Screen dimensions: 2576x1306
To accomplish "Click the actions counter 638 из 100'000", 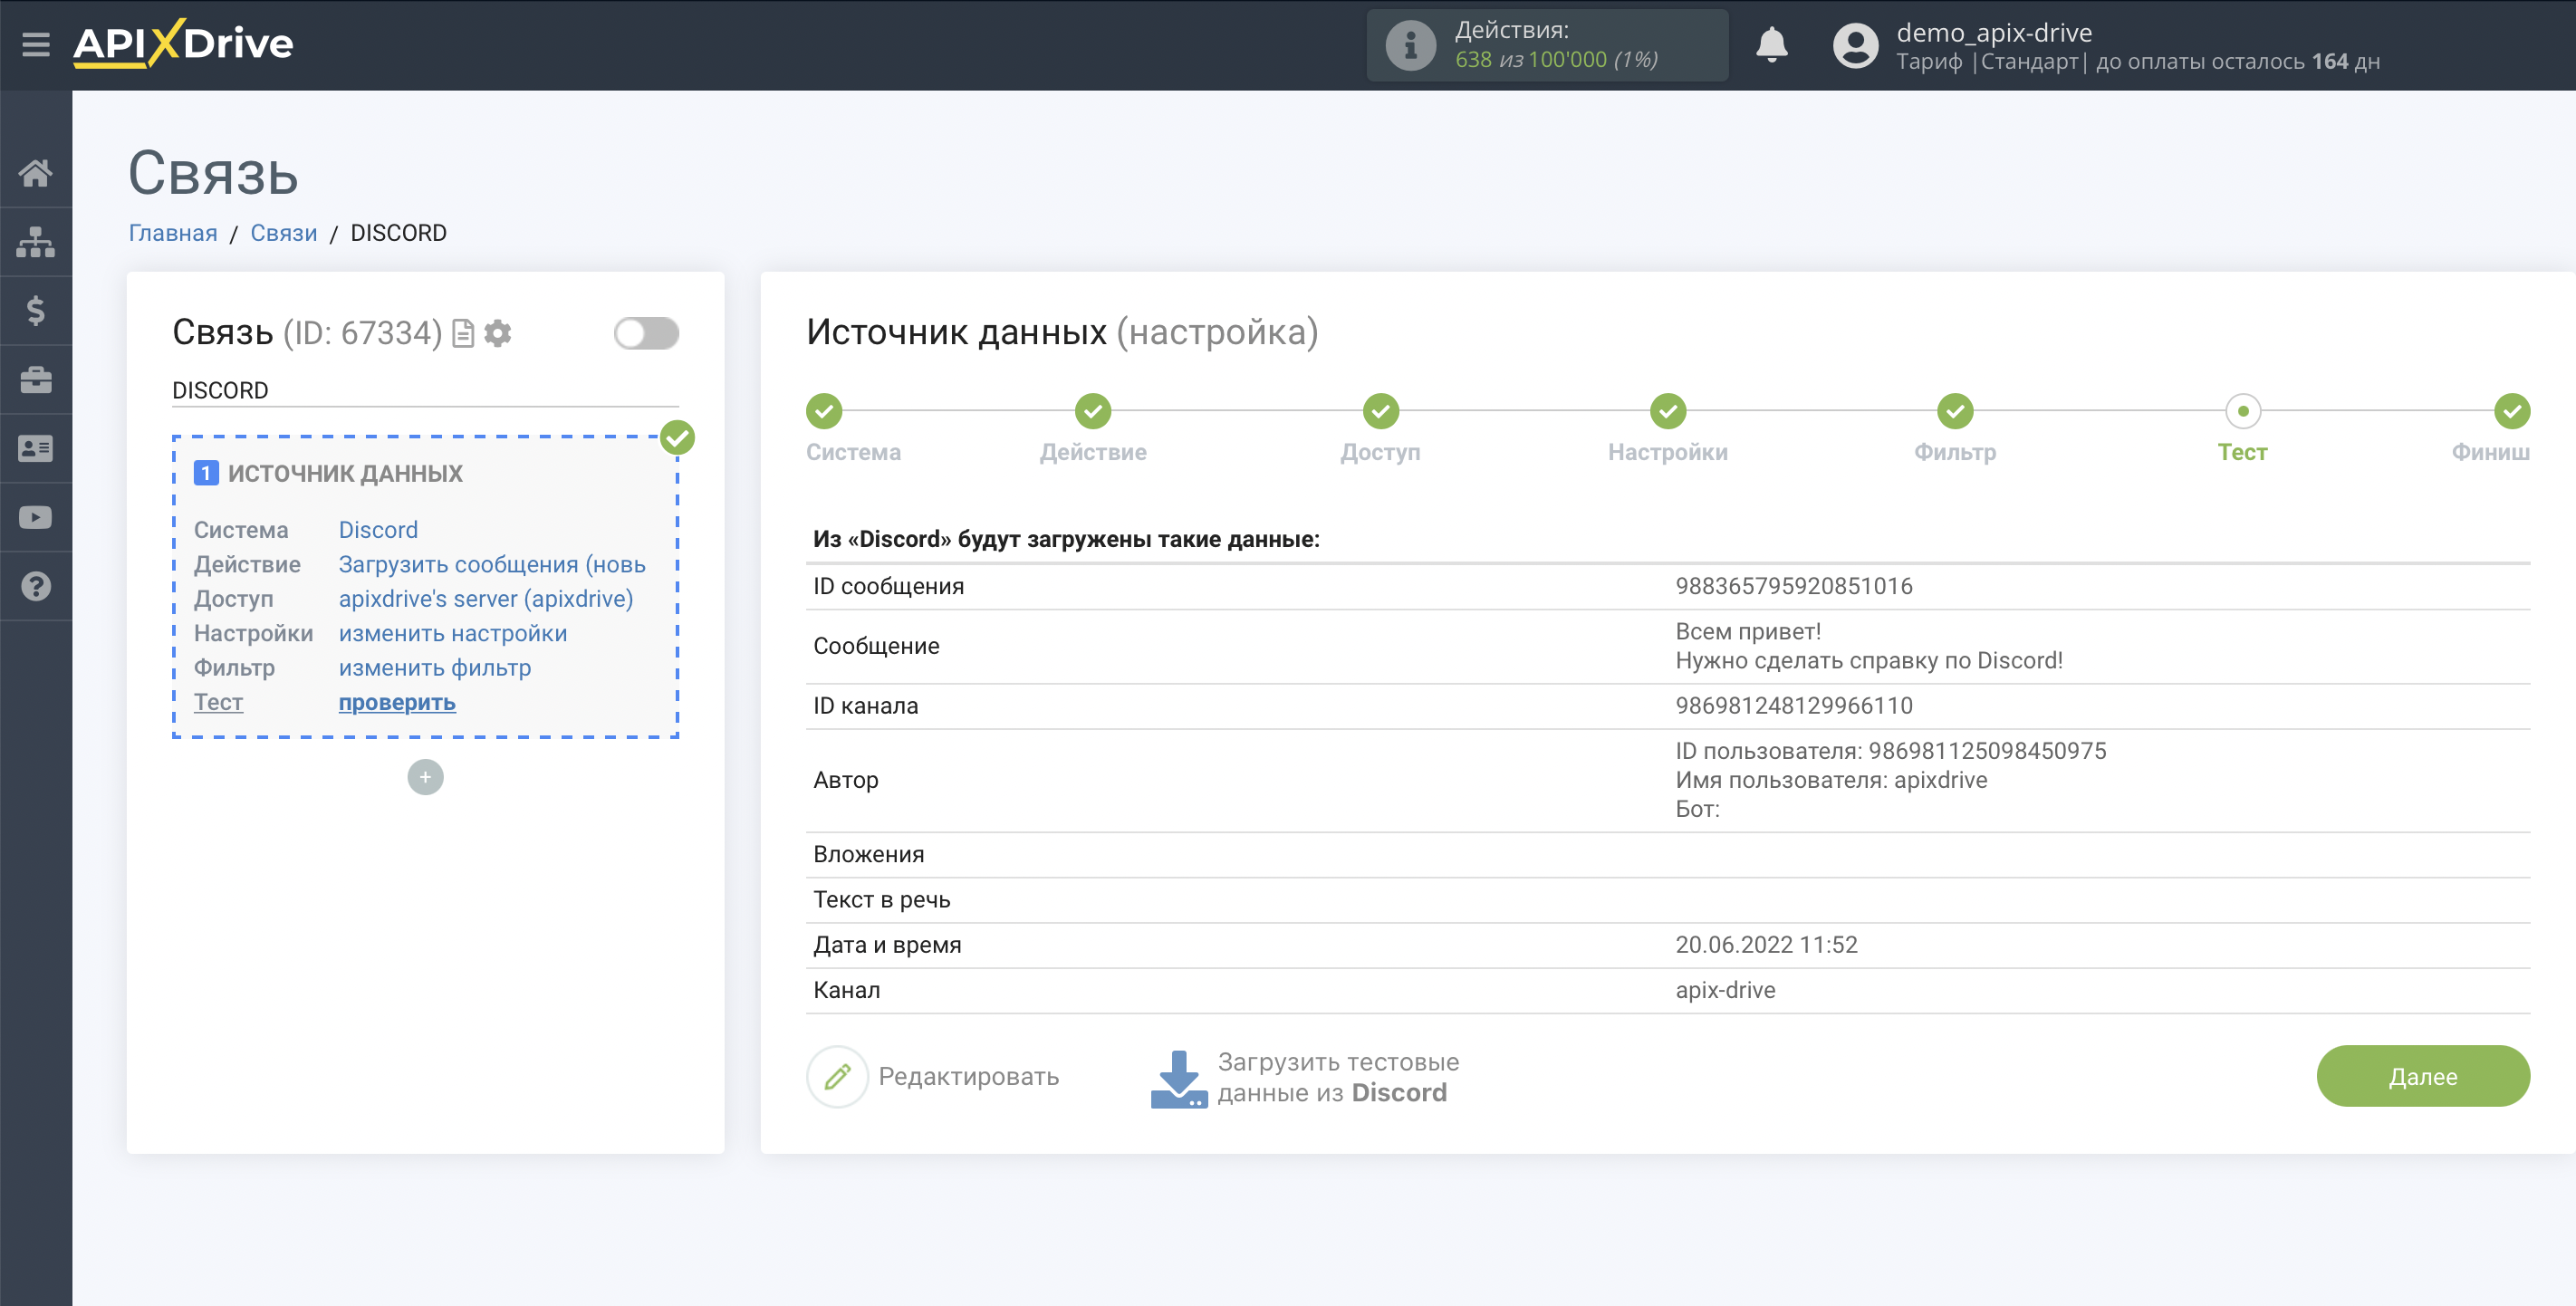I will click(x=1556, y=59).
